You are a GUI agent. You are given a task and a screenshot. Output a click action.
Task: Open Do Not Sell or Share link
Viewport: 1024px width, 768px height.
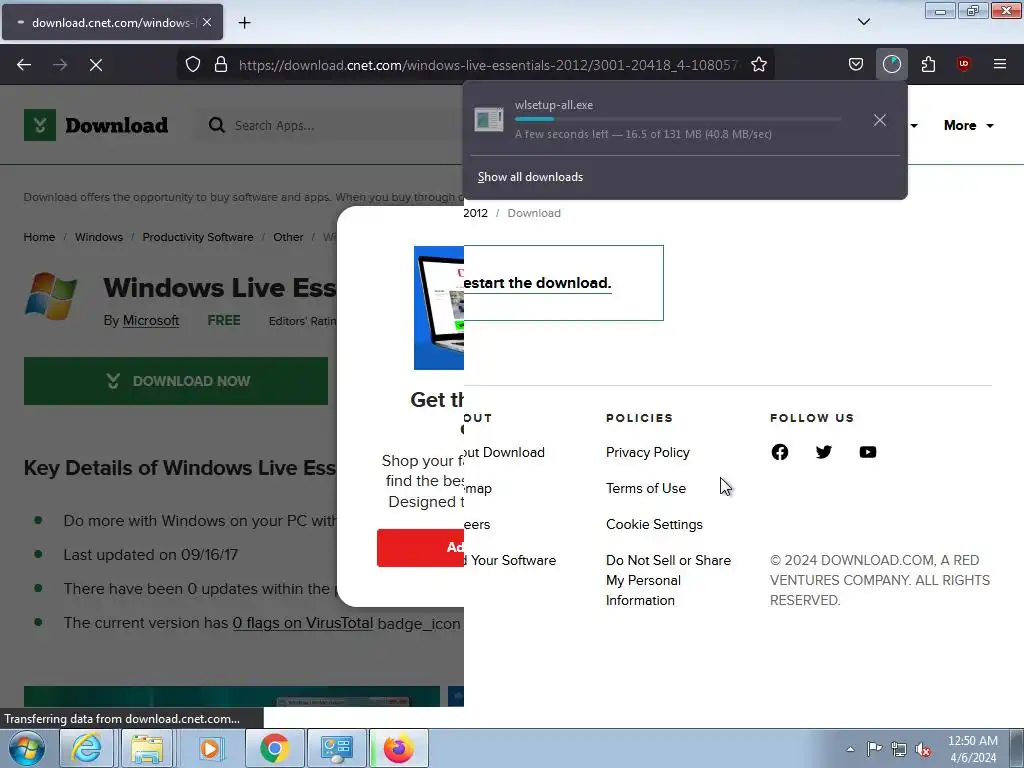[x=668, y=580]
